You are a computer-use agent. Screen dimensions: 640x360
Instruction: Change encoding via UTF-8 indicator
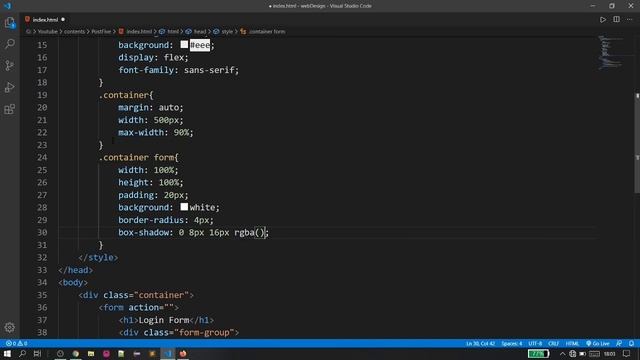click(535, 343)
